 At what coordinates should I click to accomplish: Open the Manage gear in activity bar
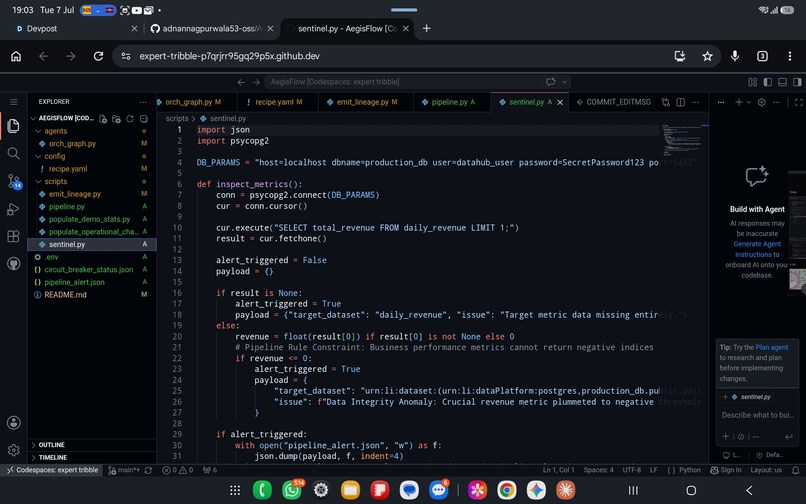pyautogui.click(x=13, y=450)
